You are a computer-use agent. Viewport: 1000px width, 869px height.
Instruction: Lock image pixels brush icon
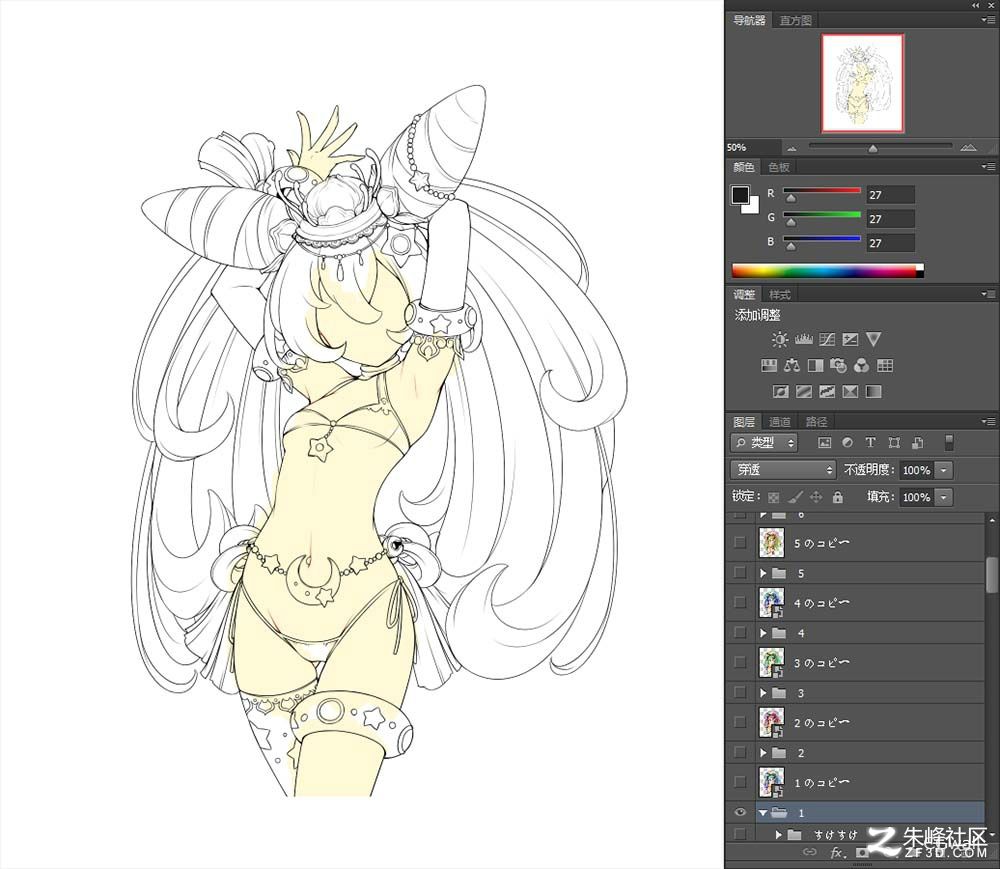point(795,497)
